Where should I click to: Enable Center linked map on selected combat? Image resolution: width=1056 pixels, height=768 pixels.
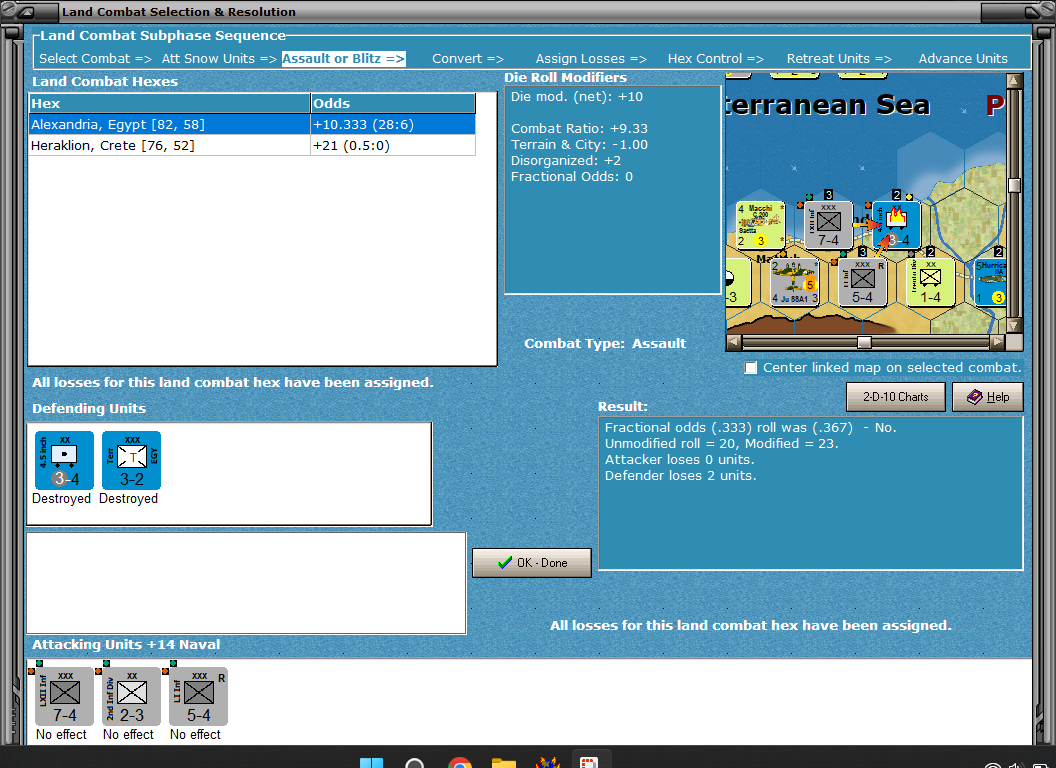click(750, 368)
